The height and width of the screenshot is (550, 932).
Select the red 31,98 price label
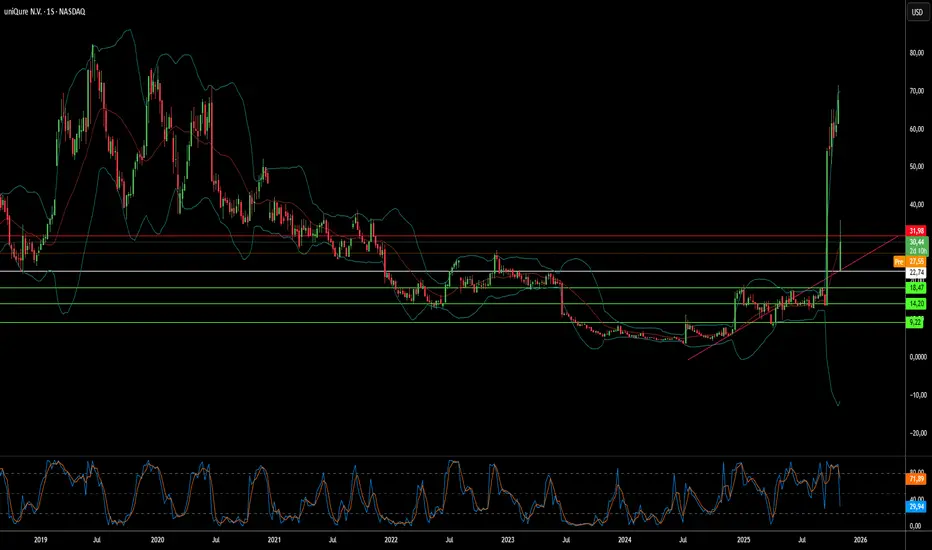point(917,231)
